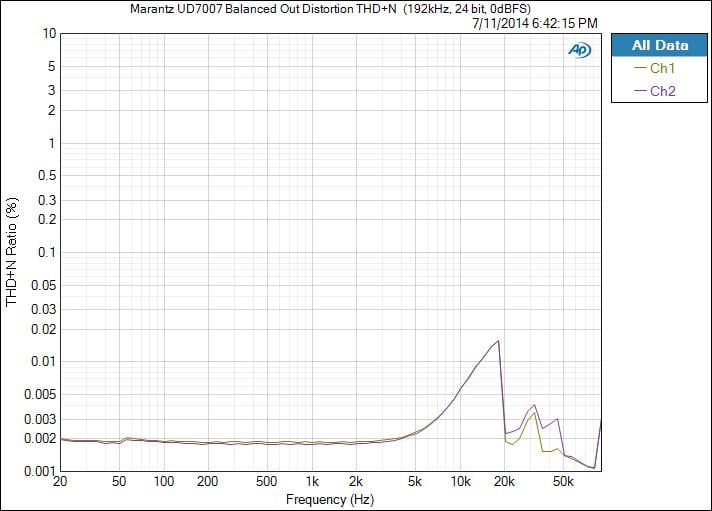Click the distortion peak near 20k on the curve

[x=497, y=341]
